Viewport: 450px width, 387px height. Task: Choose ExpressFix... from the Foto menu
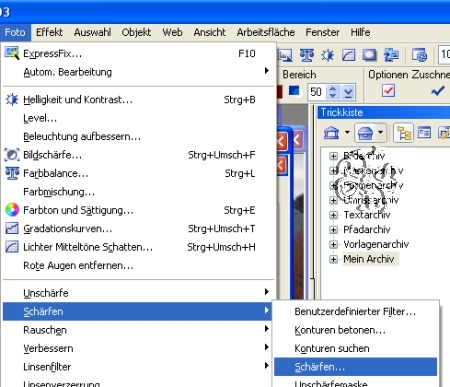pos(138,53)
